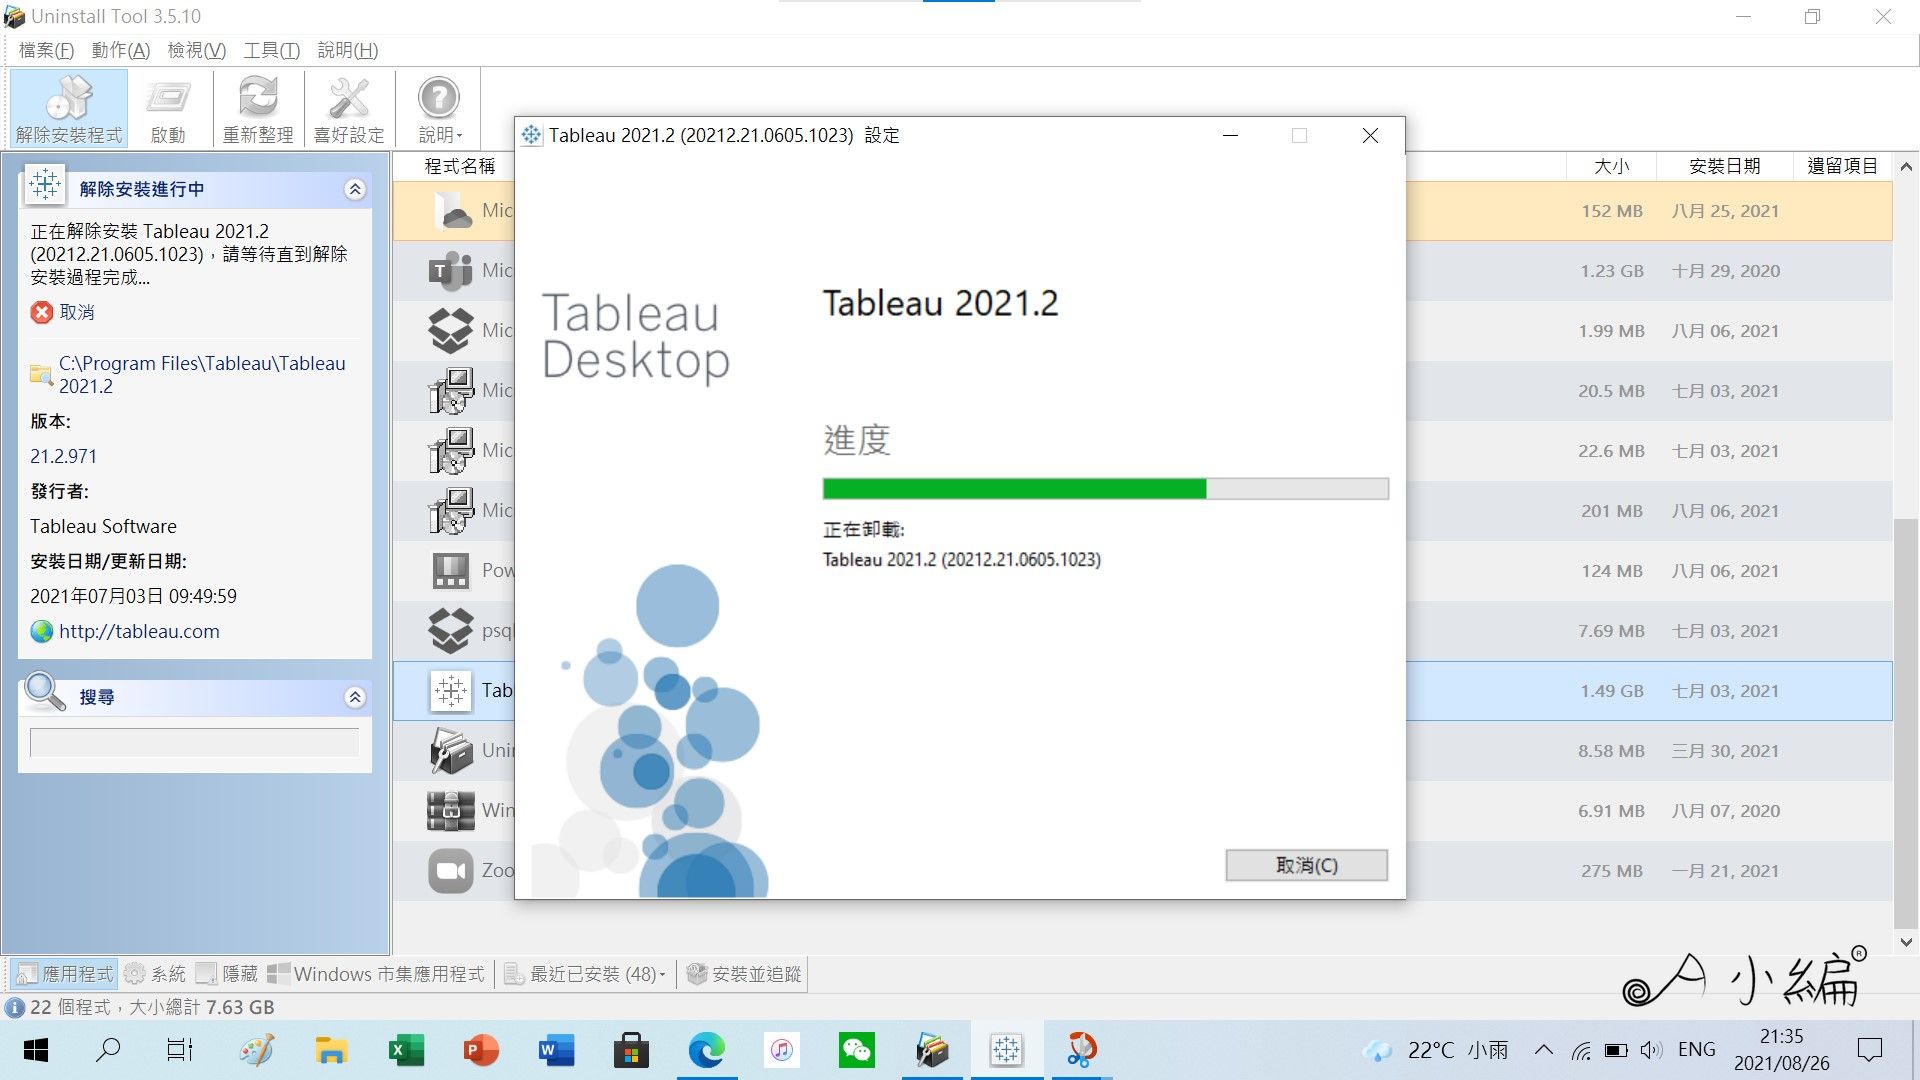Select the WinRAR program icon in list
The height and width of the screenshot is (1080, 1920).
coord(451,811)
